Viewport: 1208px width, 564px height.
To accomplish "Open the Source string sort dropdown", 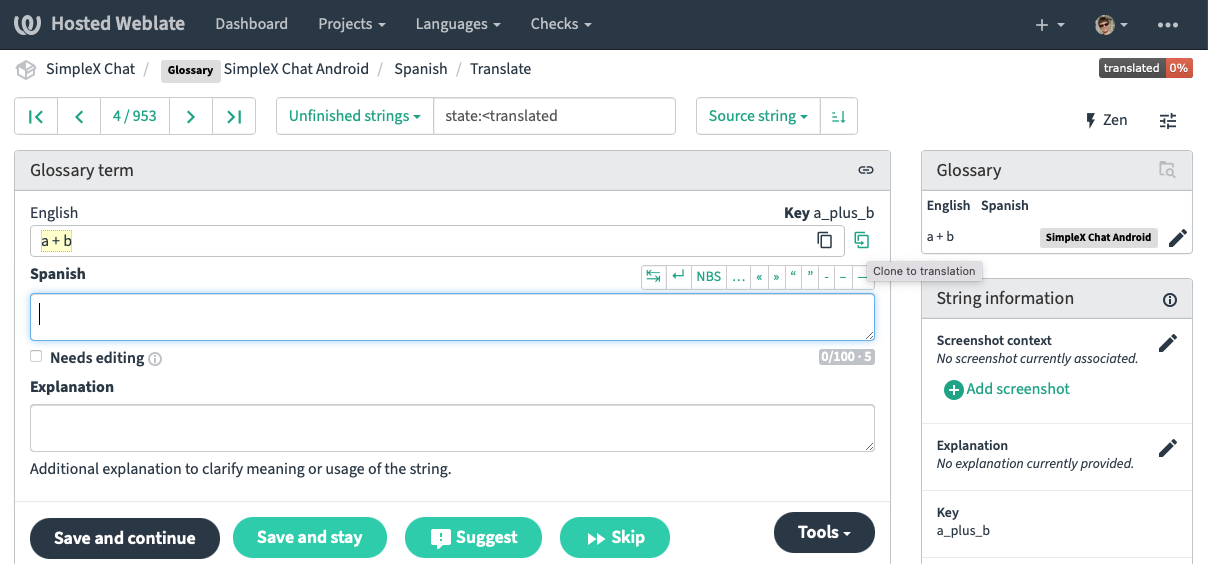I will pos(757,116).
